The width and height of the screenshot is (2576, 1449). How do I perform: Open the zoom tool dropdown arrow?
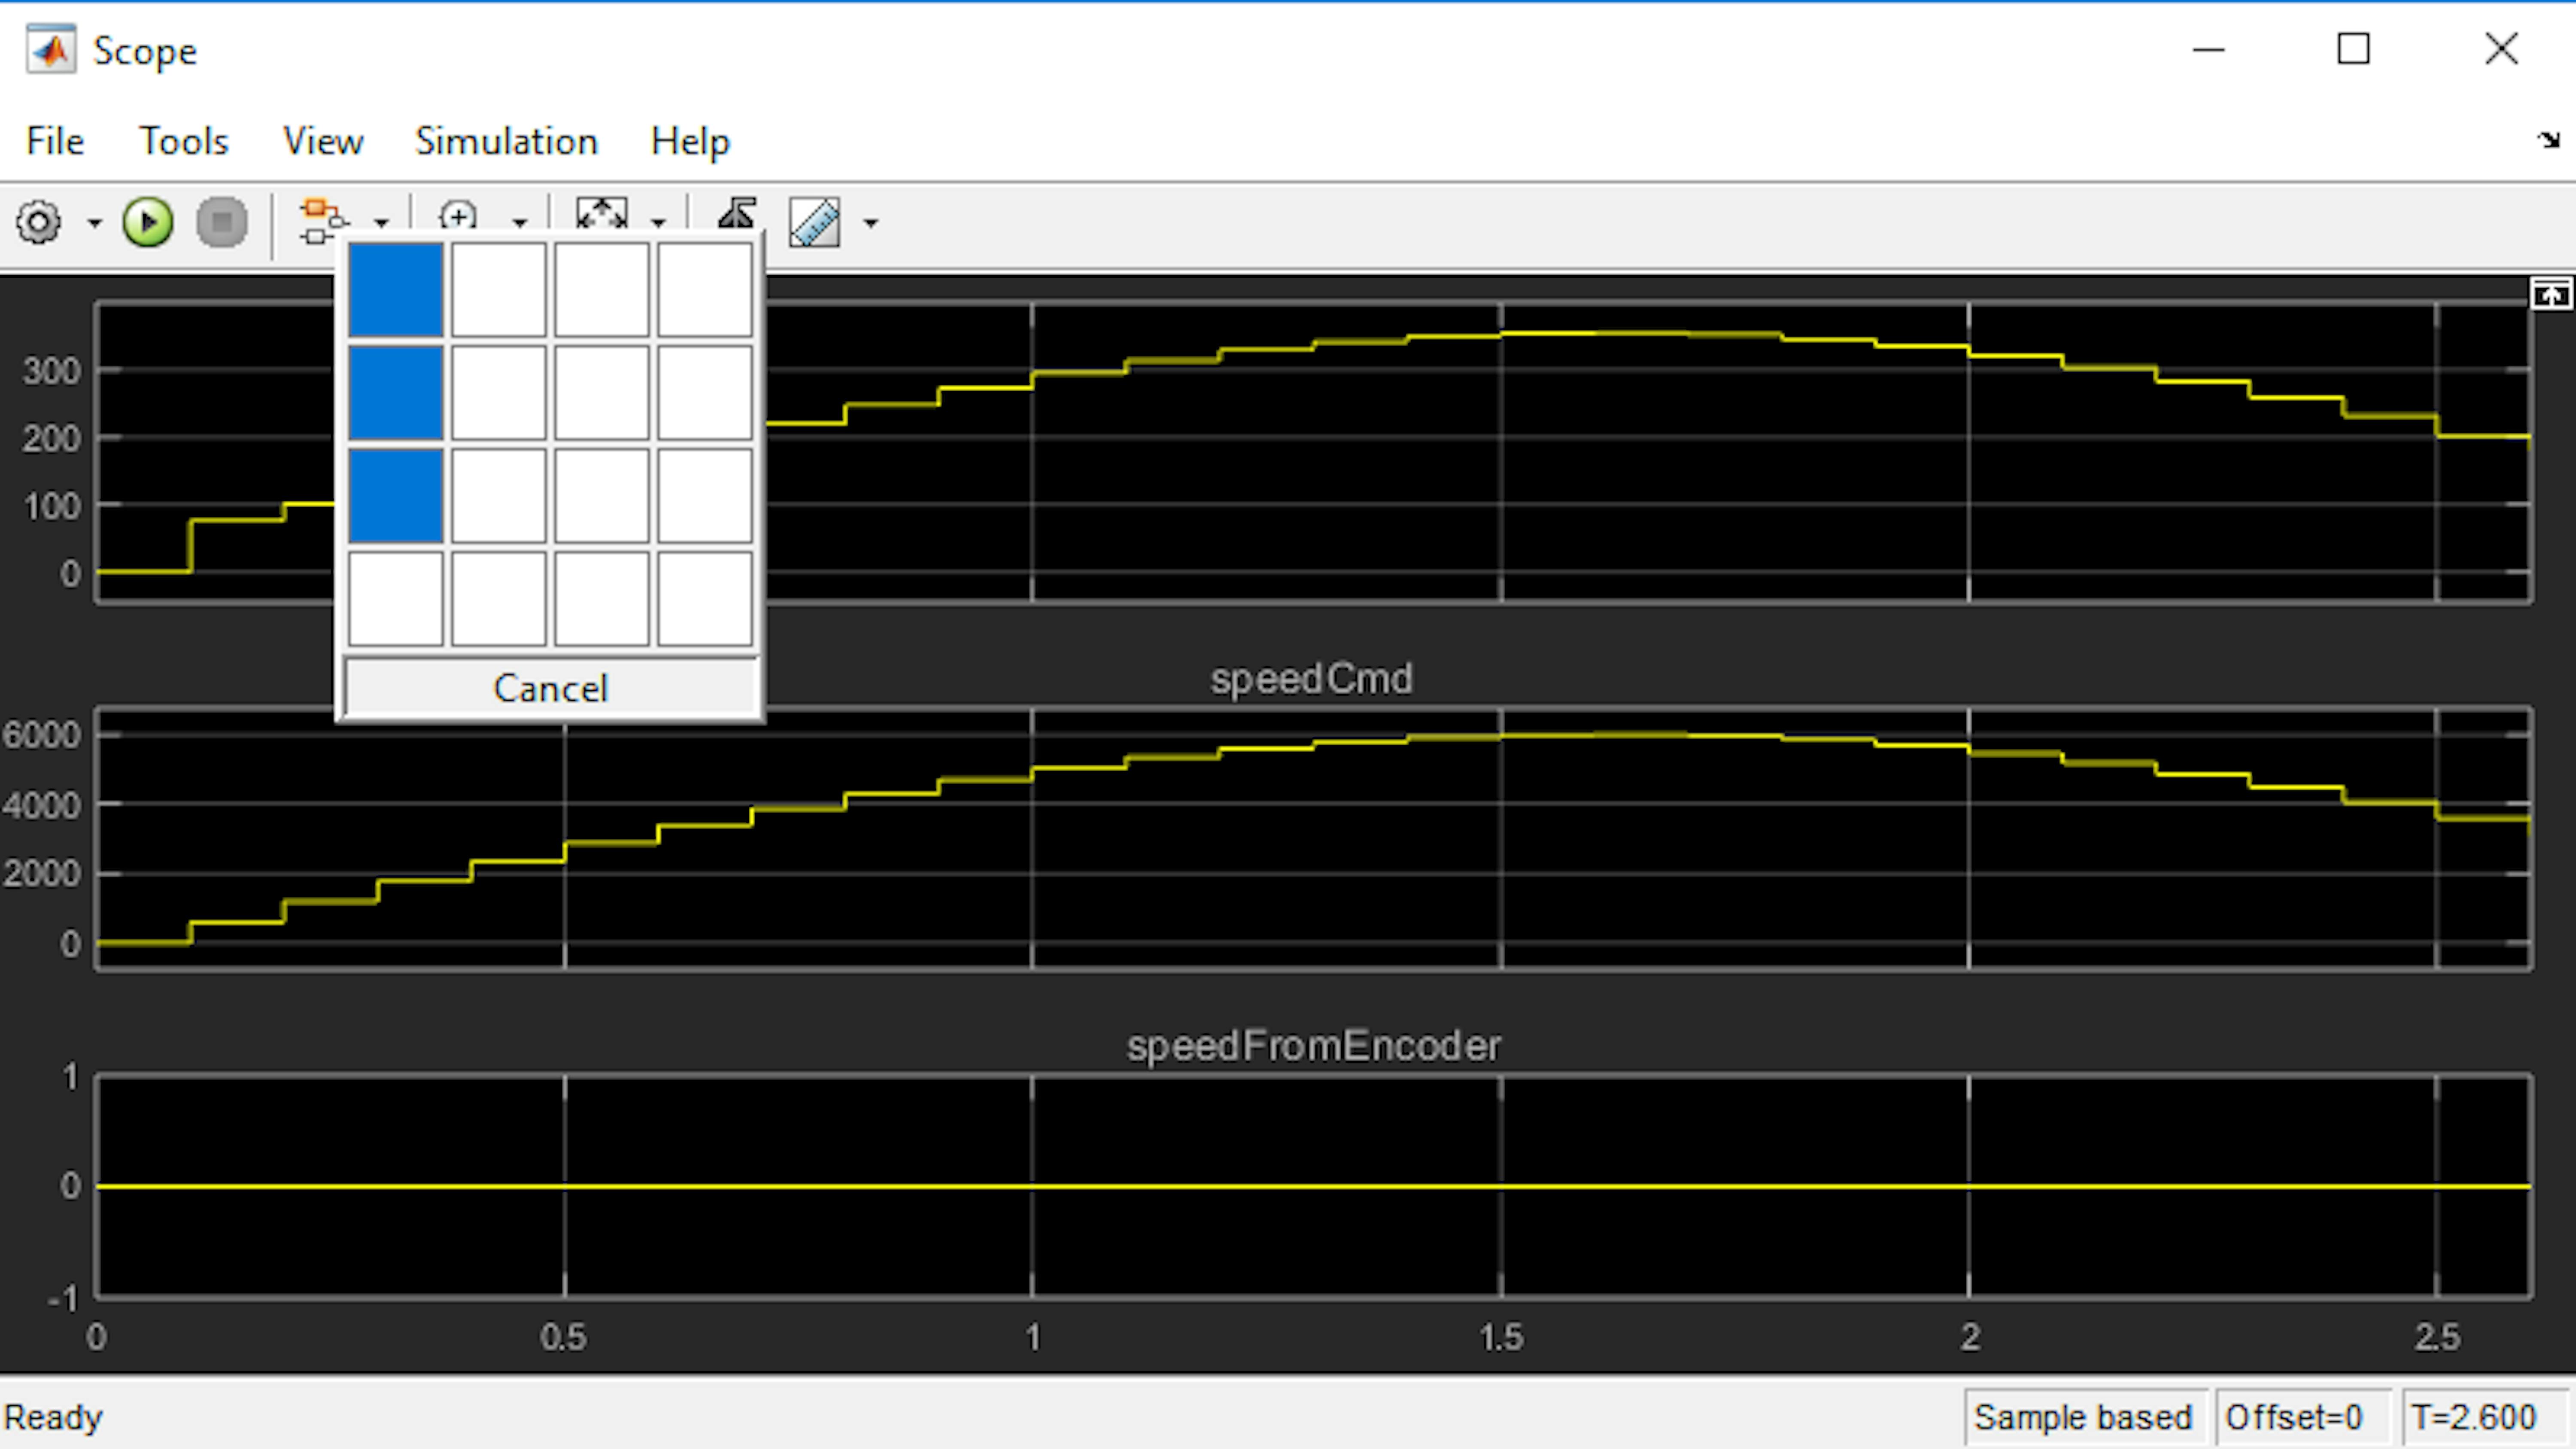(x=519, y=223)
